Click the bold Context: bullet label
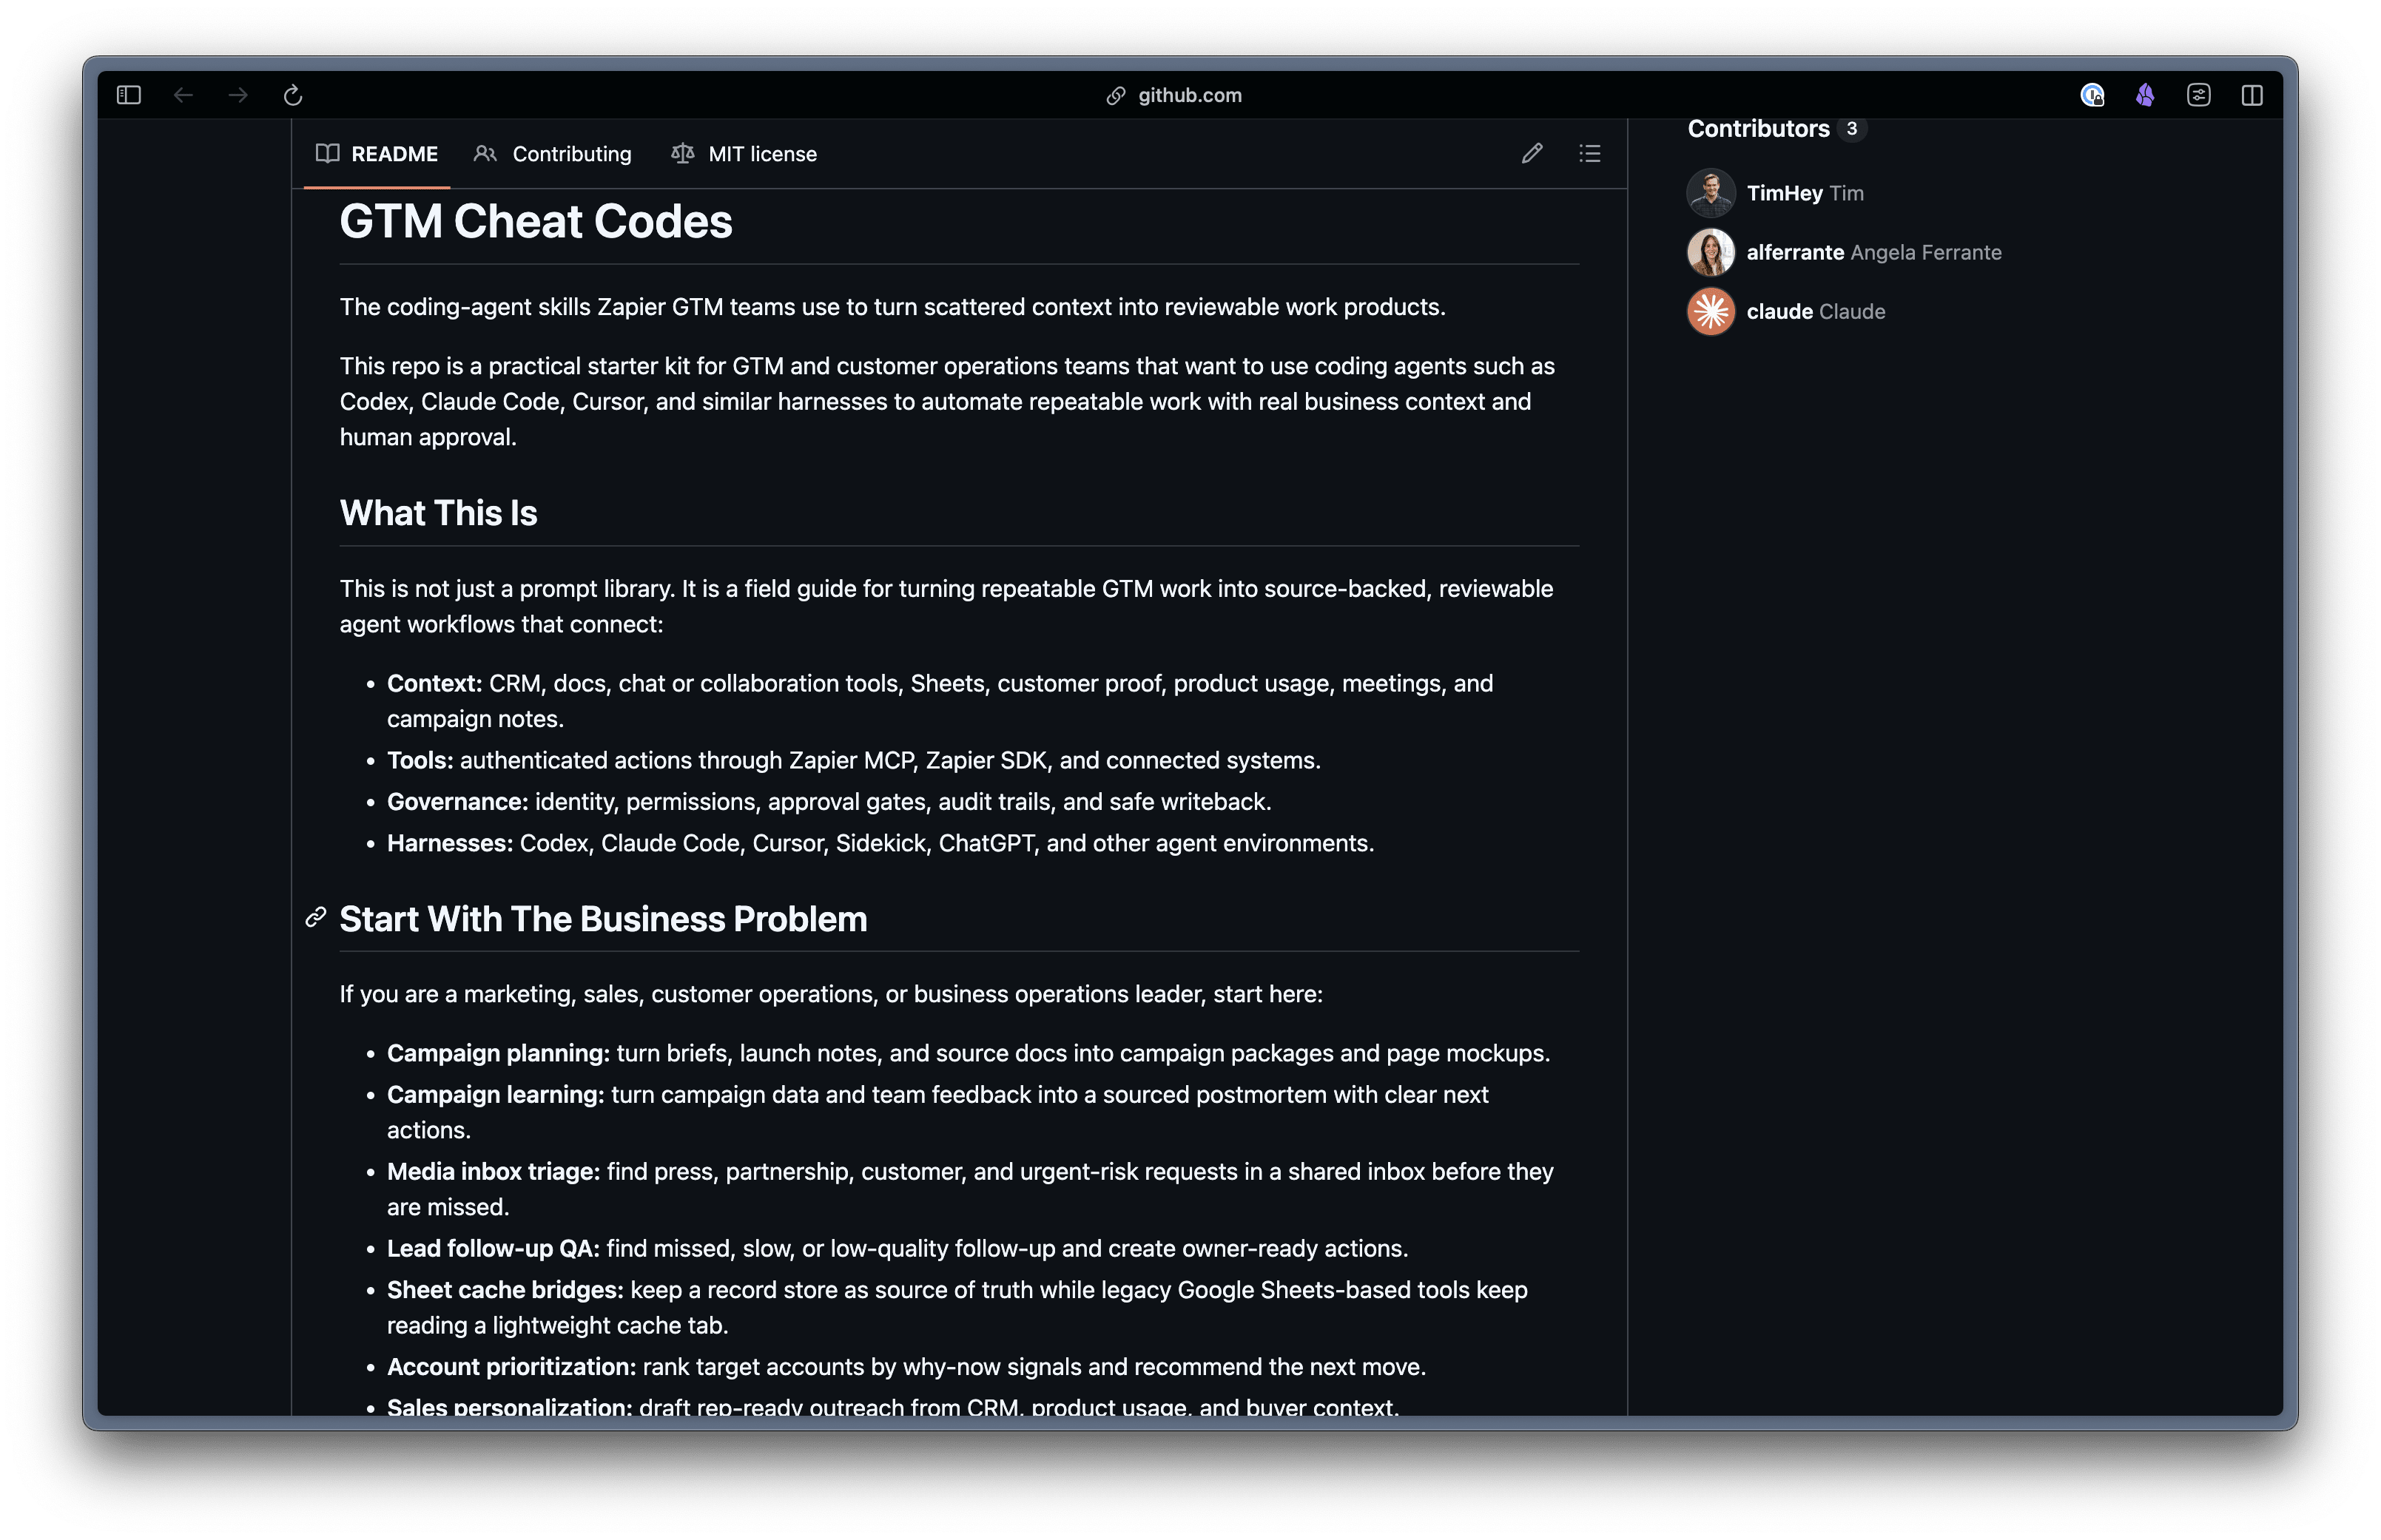2381x1540 pixels. 434,683
